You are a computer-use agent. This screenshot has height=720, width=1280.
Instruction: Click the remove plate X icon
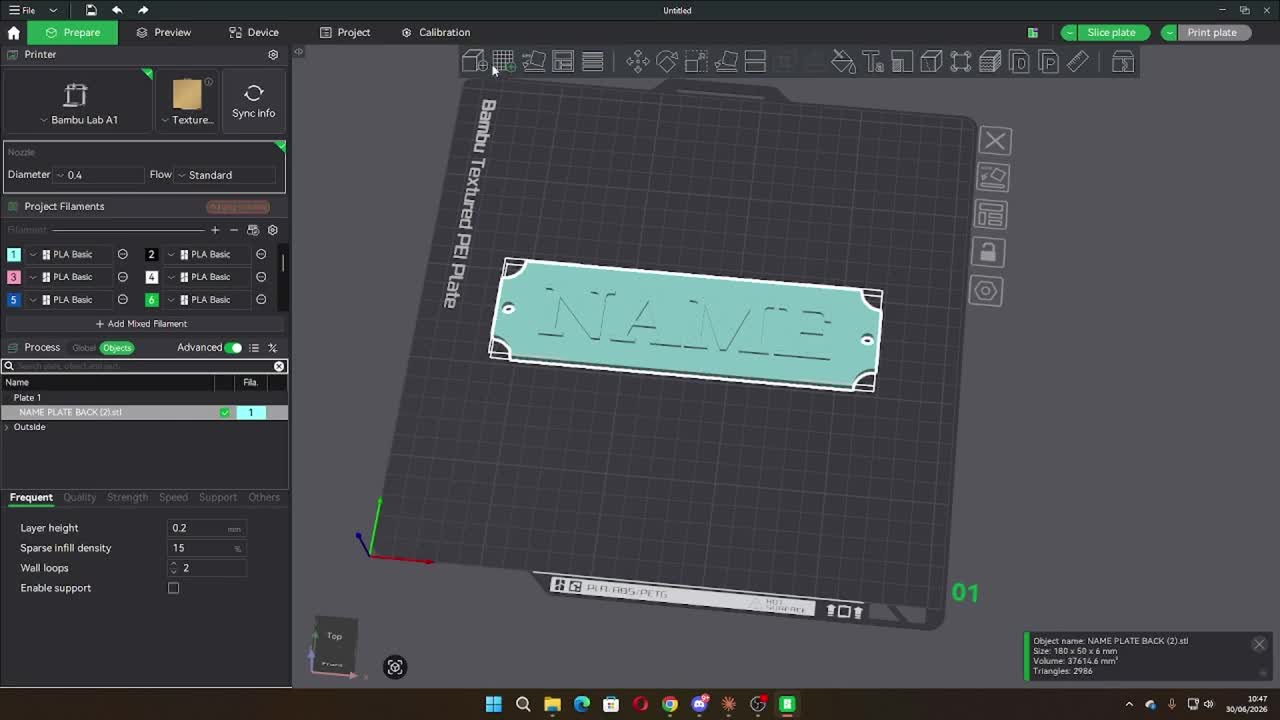point(995,141)
